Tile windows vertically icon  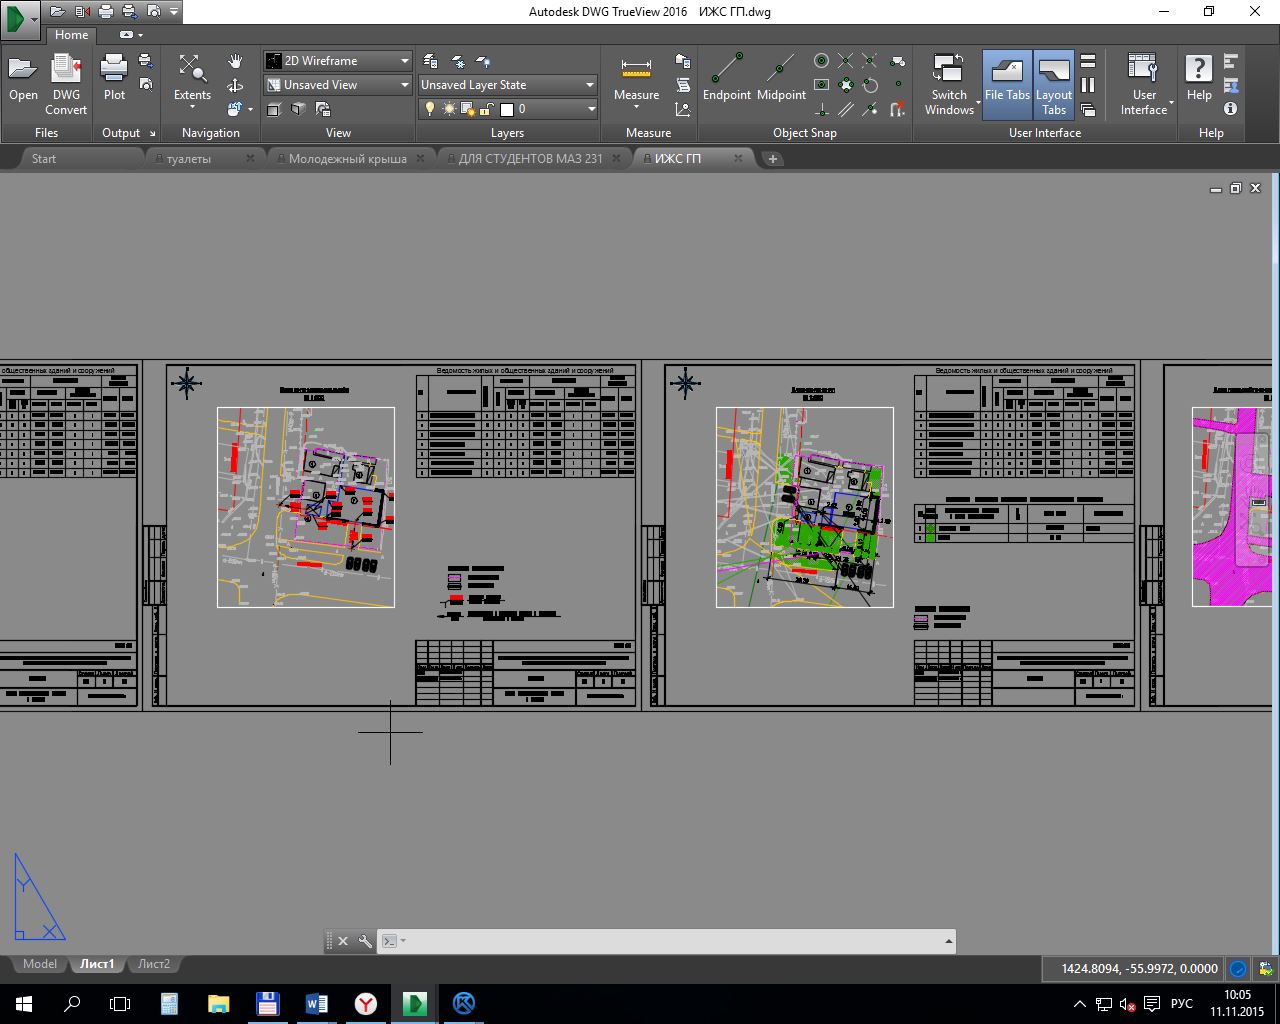coord(1088,85)
